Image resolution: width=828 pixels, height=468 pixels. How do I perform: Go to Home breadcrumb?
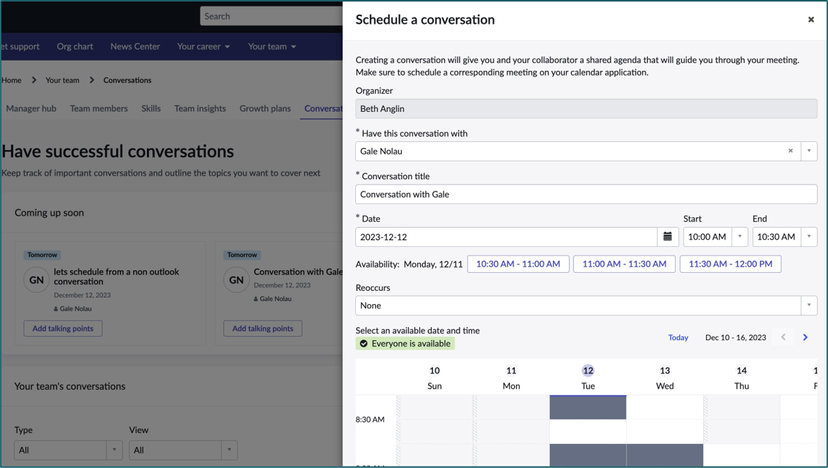(x=11, y=80)
